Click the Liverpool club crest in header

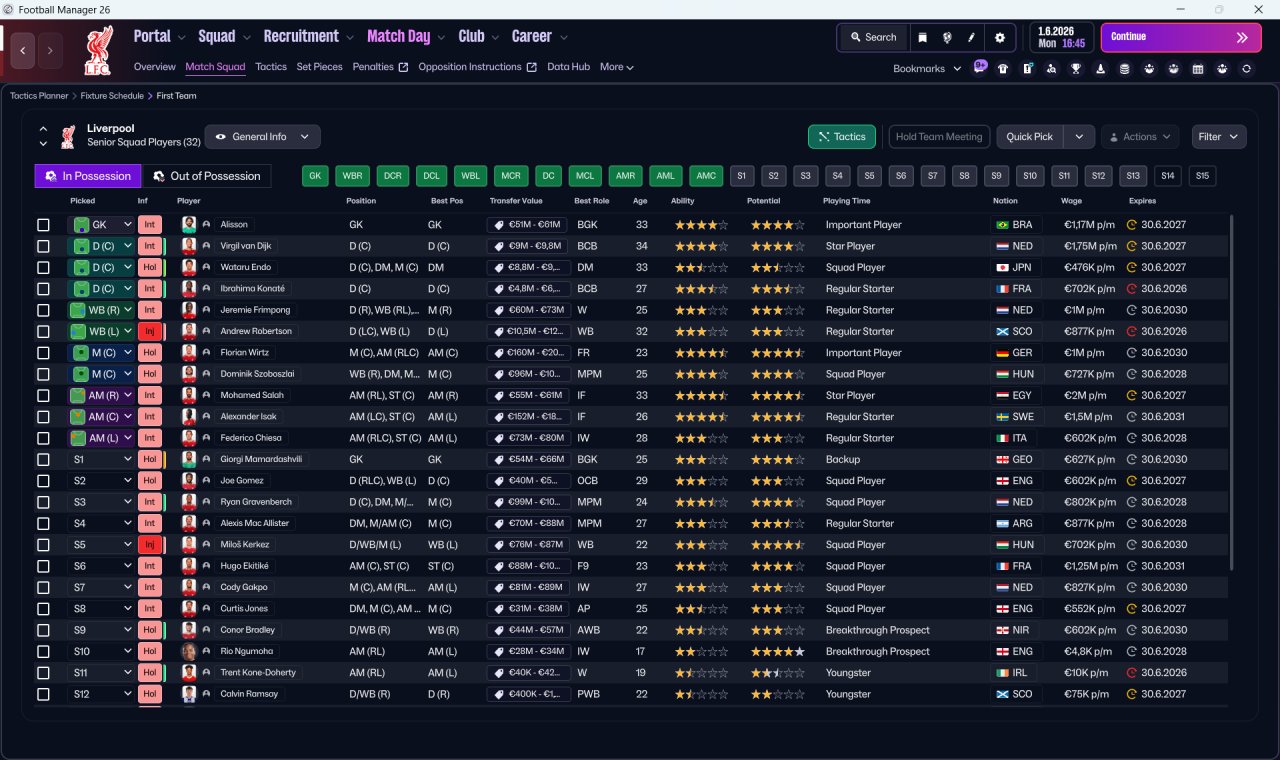coord(98,50)
